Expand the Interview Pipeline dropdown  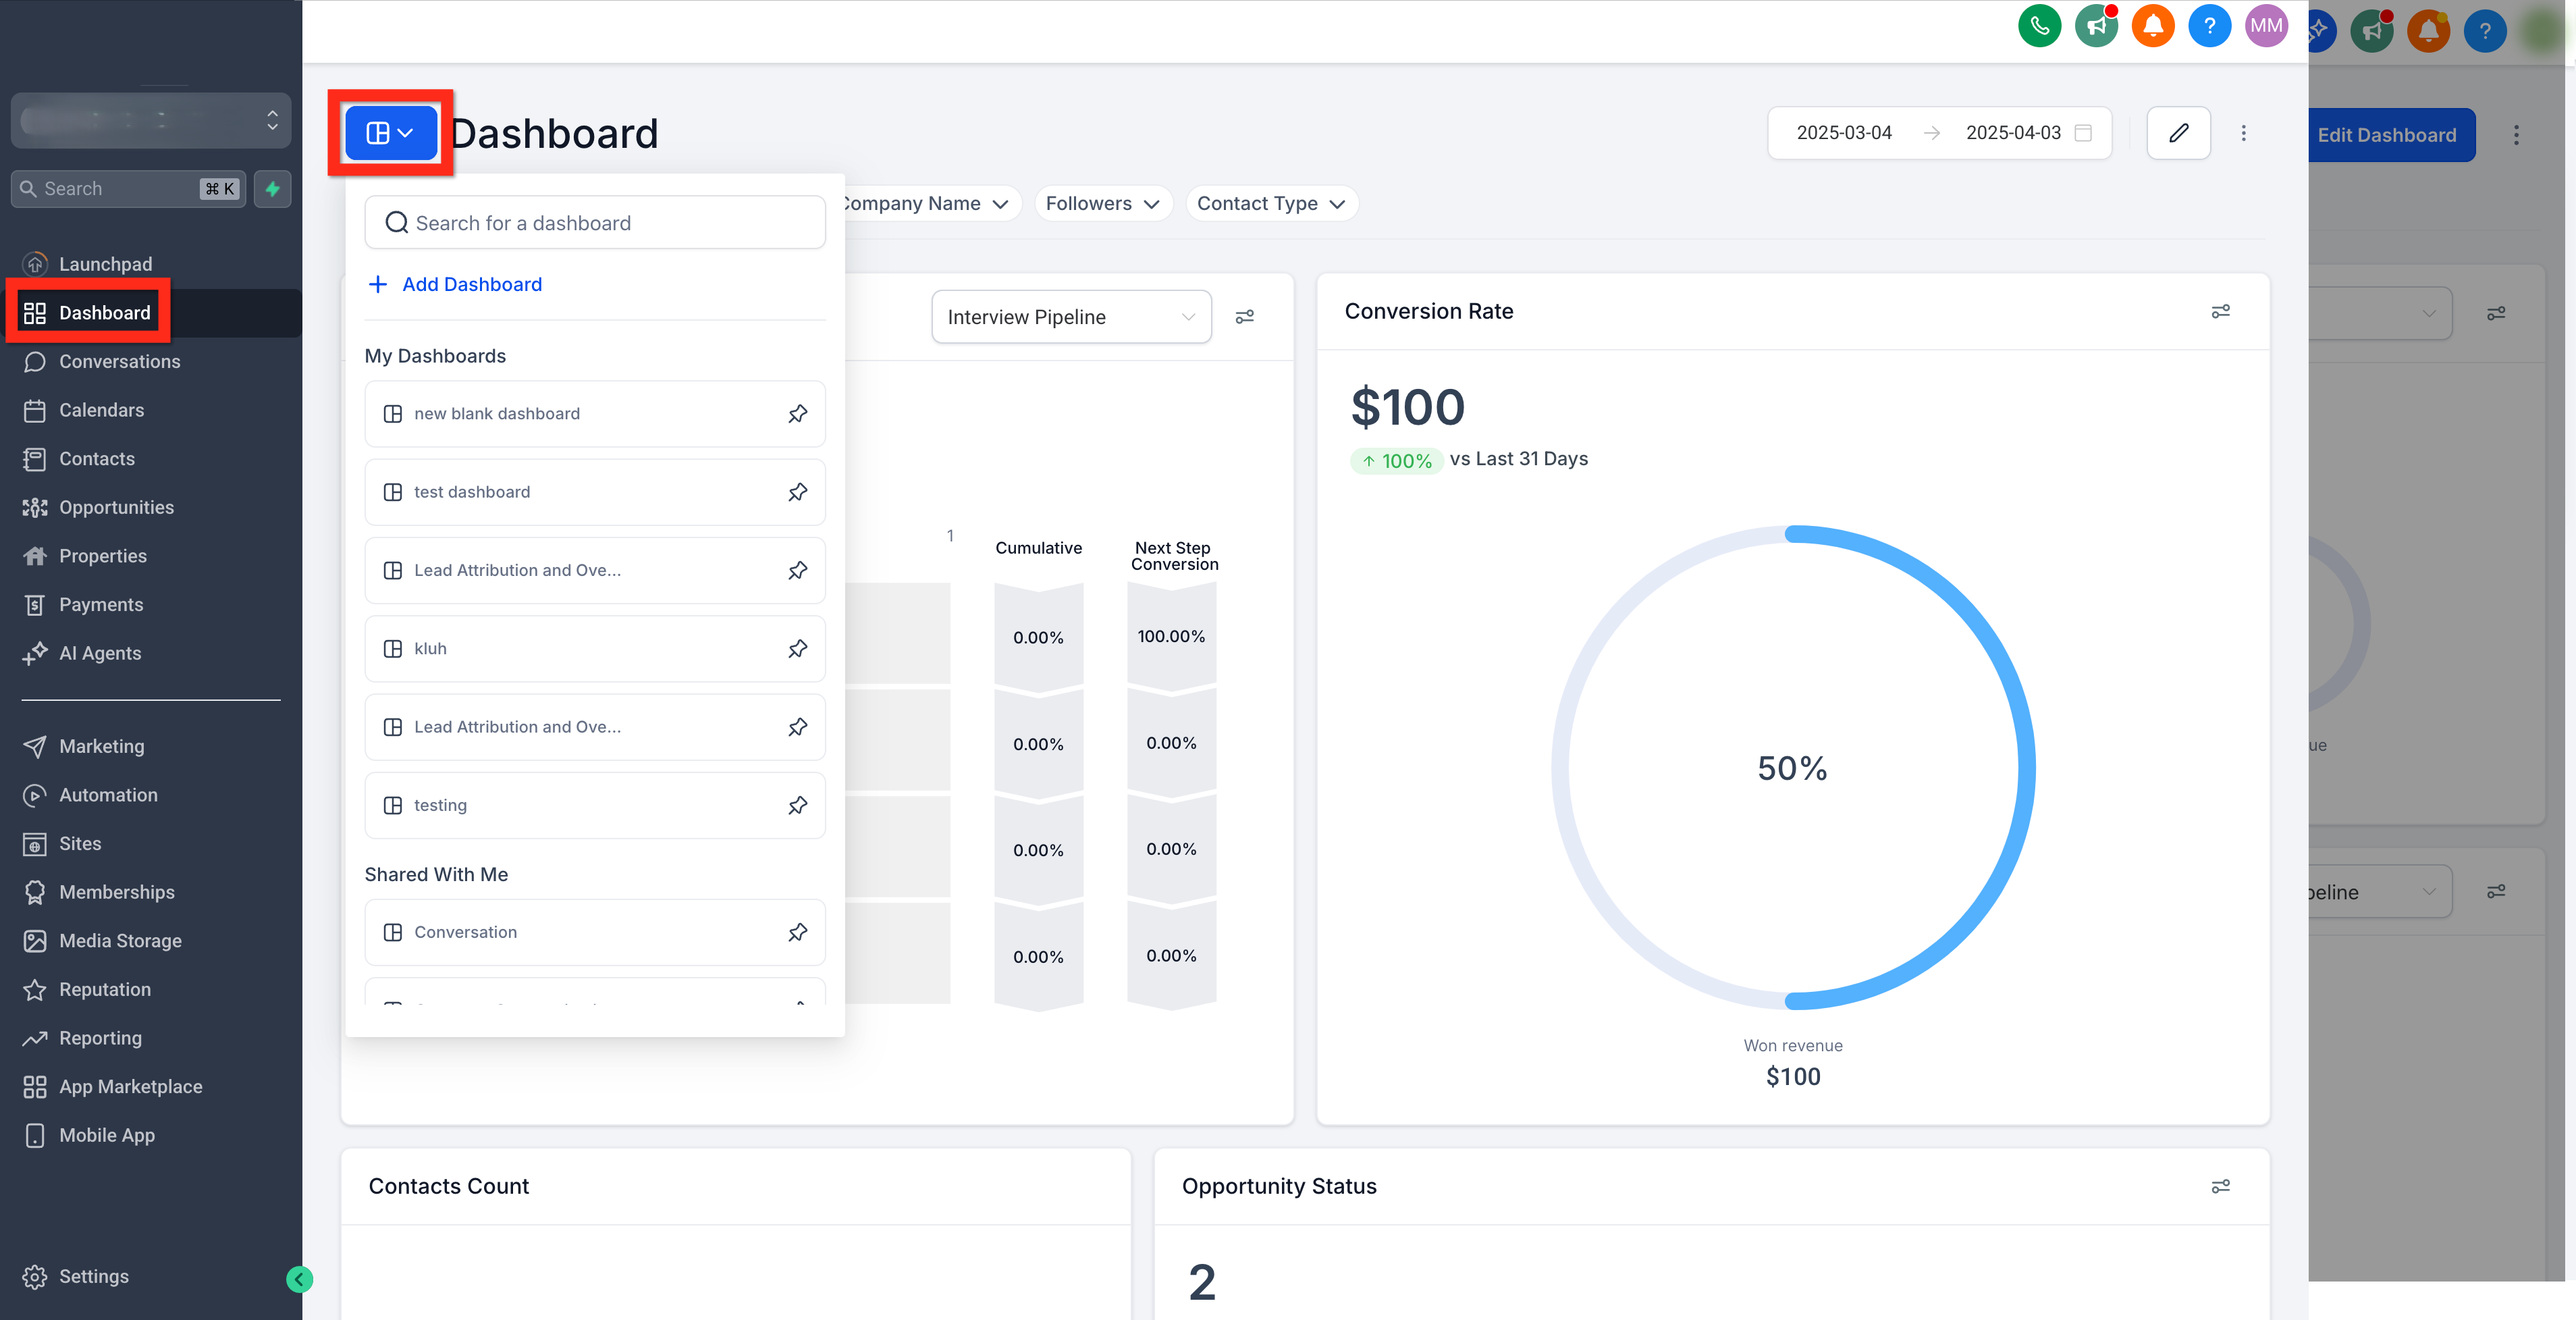1071,317
